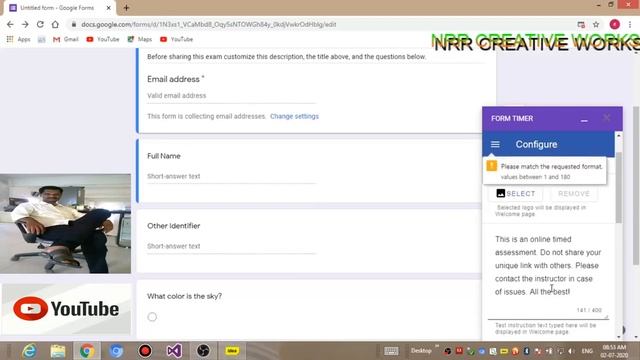
Task: Select the Other Identifier question
Action: pos(173,226)
